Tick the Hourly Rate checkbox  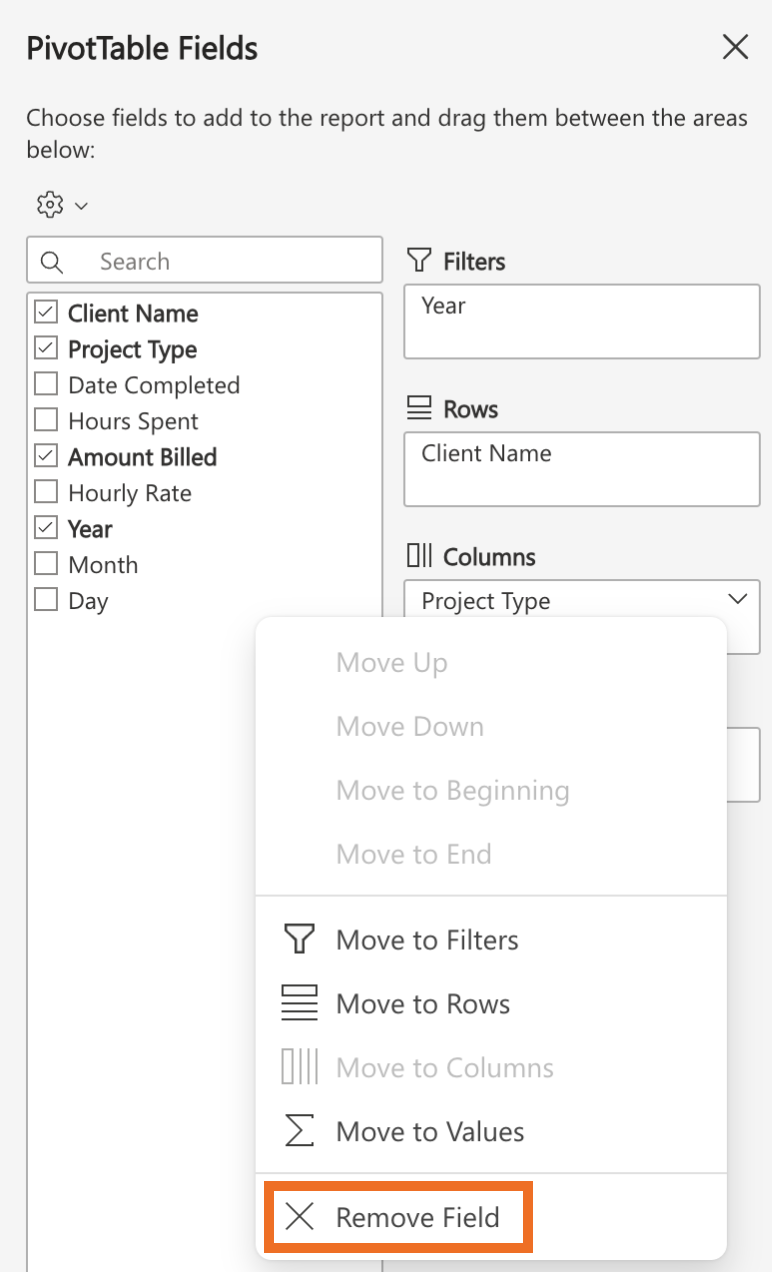click(x=46, y=493)
